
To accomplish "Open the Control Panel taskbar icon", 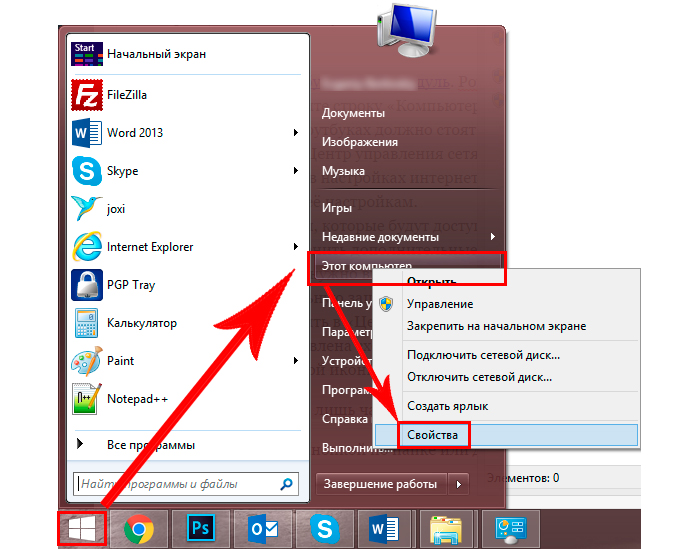I will 511,529.
